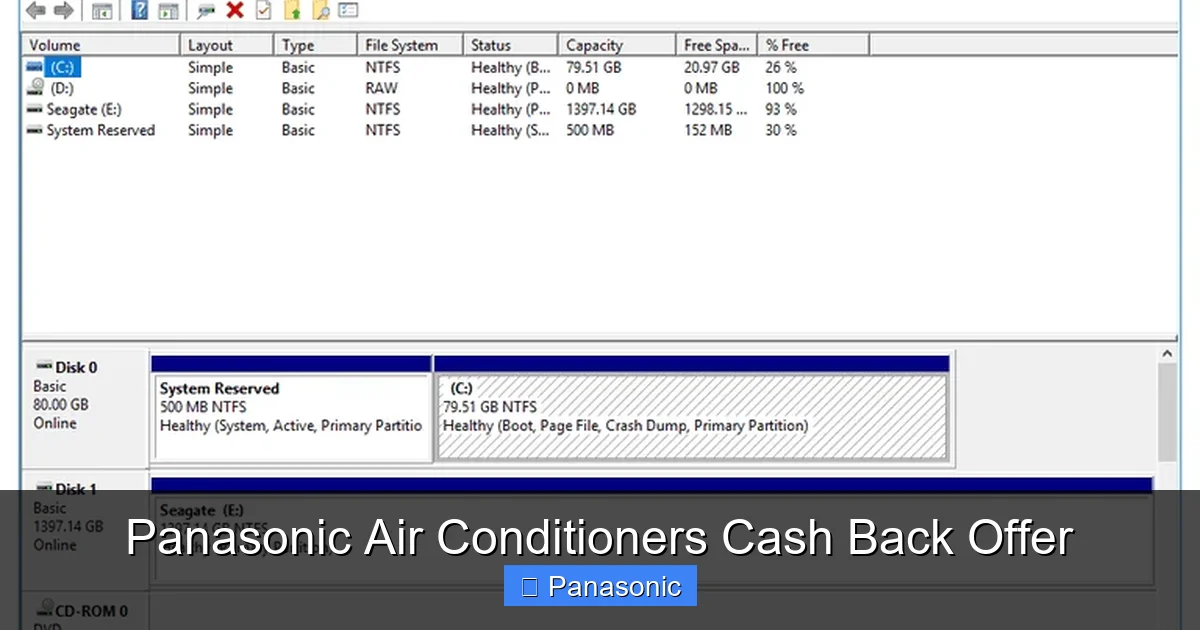Click the Back arrow toolbar icon
1200x630 pixels.
[x=36, y=11]
